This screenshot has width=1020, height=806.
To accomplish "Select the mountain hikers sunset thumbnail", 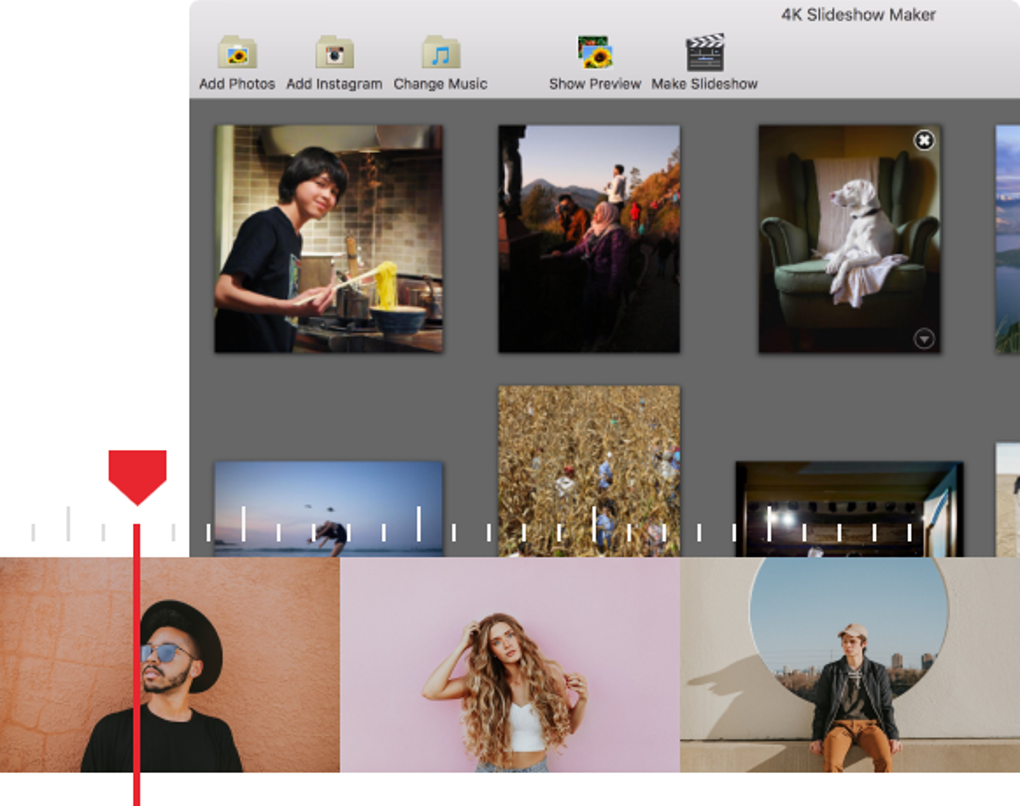I will click(589, 239).
